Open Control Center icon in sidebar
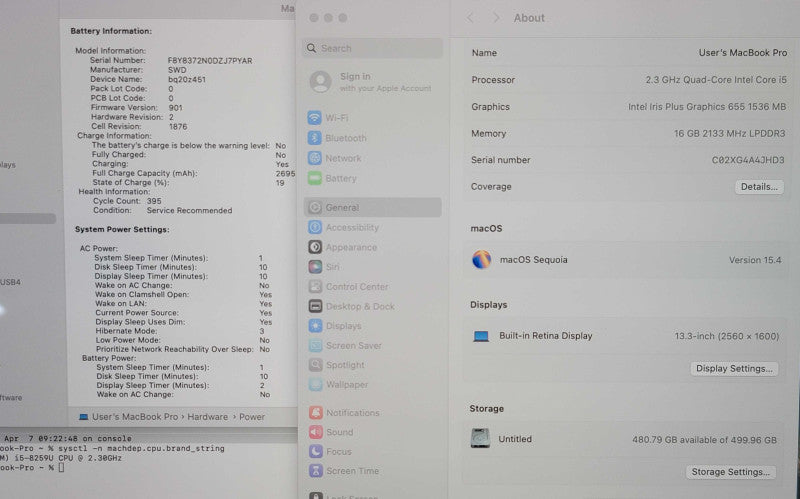Image resolution: width=800 pixels, height=499 pixels. click(x=315, y=286)
